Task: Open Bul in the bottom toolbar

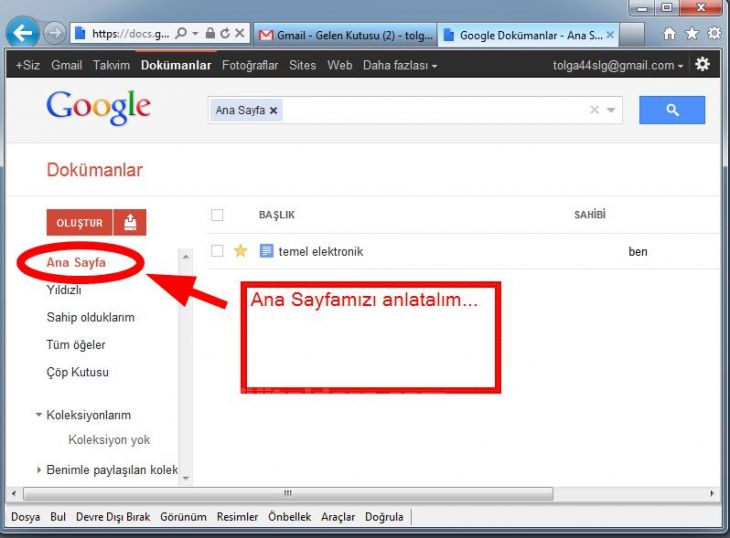Action: pyautogui.click(x=58, y=517)
